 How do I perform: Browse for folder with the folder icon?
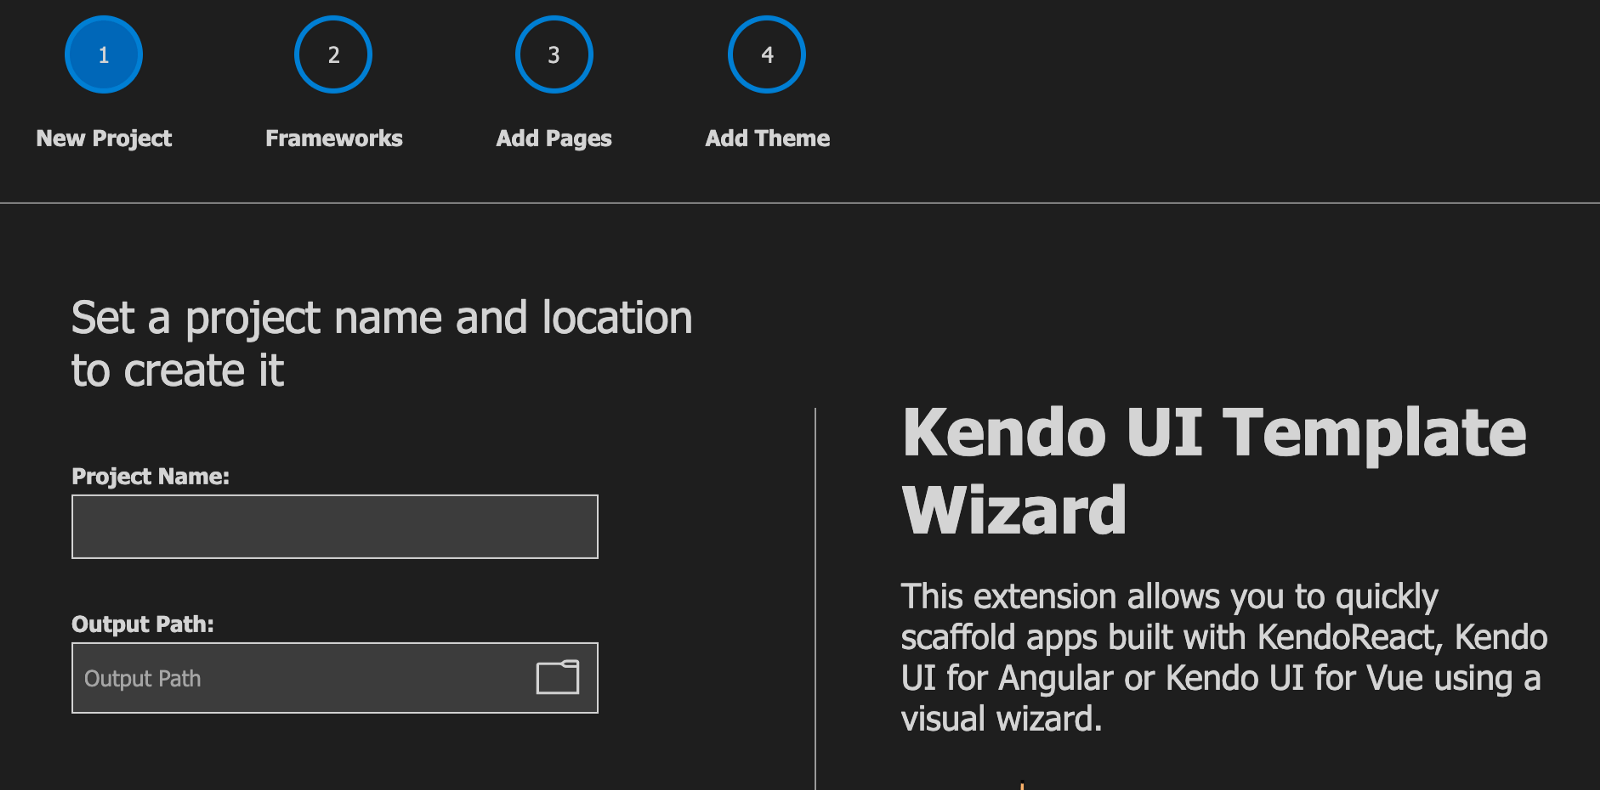[558, 677]
